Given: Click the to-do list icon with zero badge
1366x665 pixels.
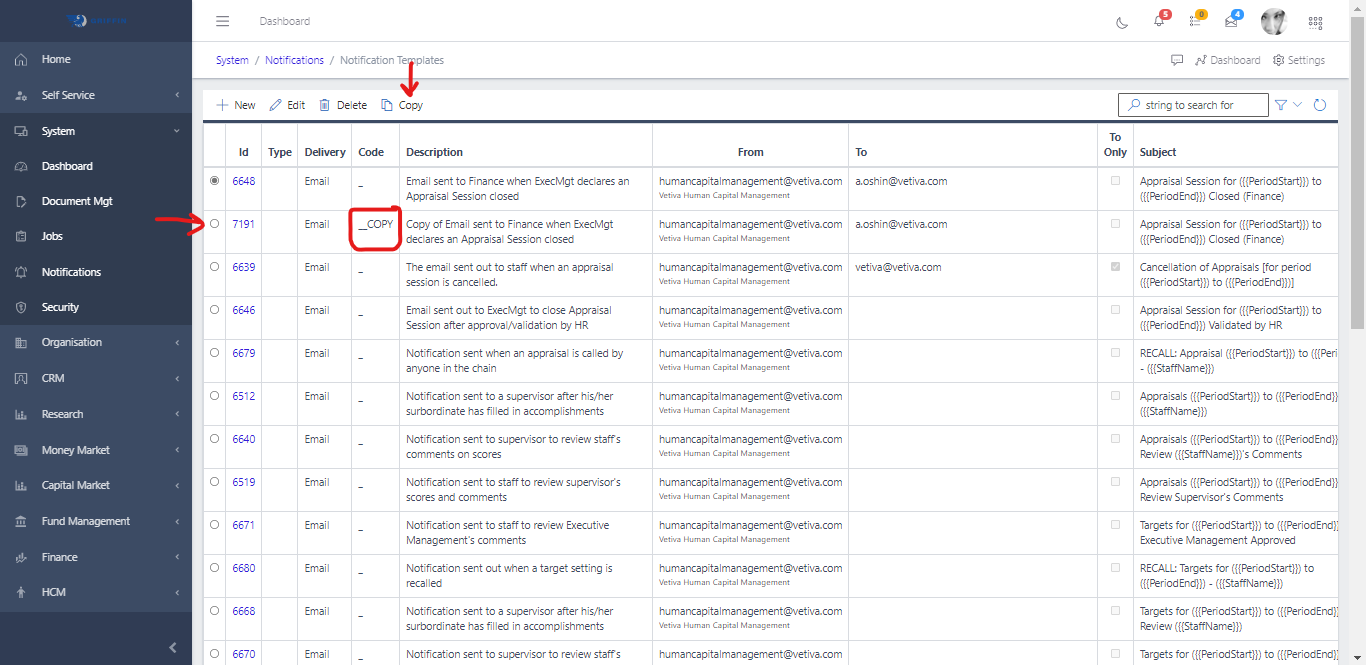Looking at the screenshot, I should coord(1194,21).
